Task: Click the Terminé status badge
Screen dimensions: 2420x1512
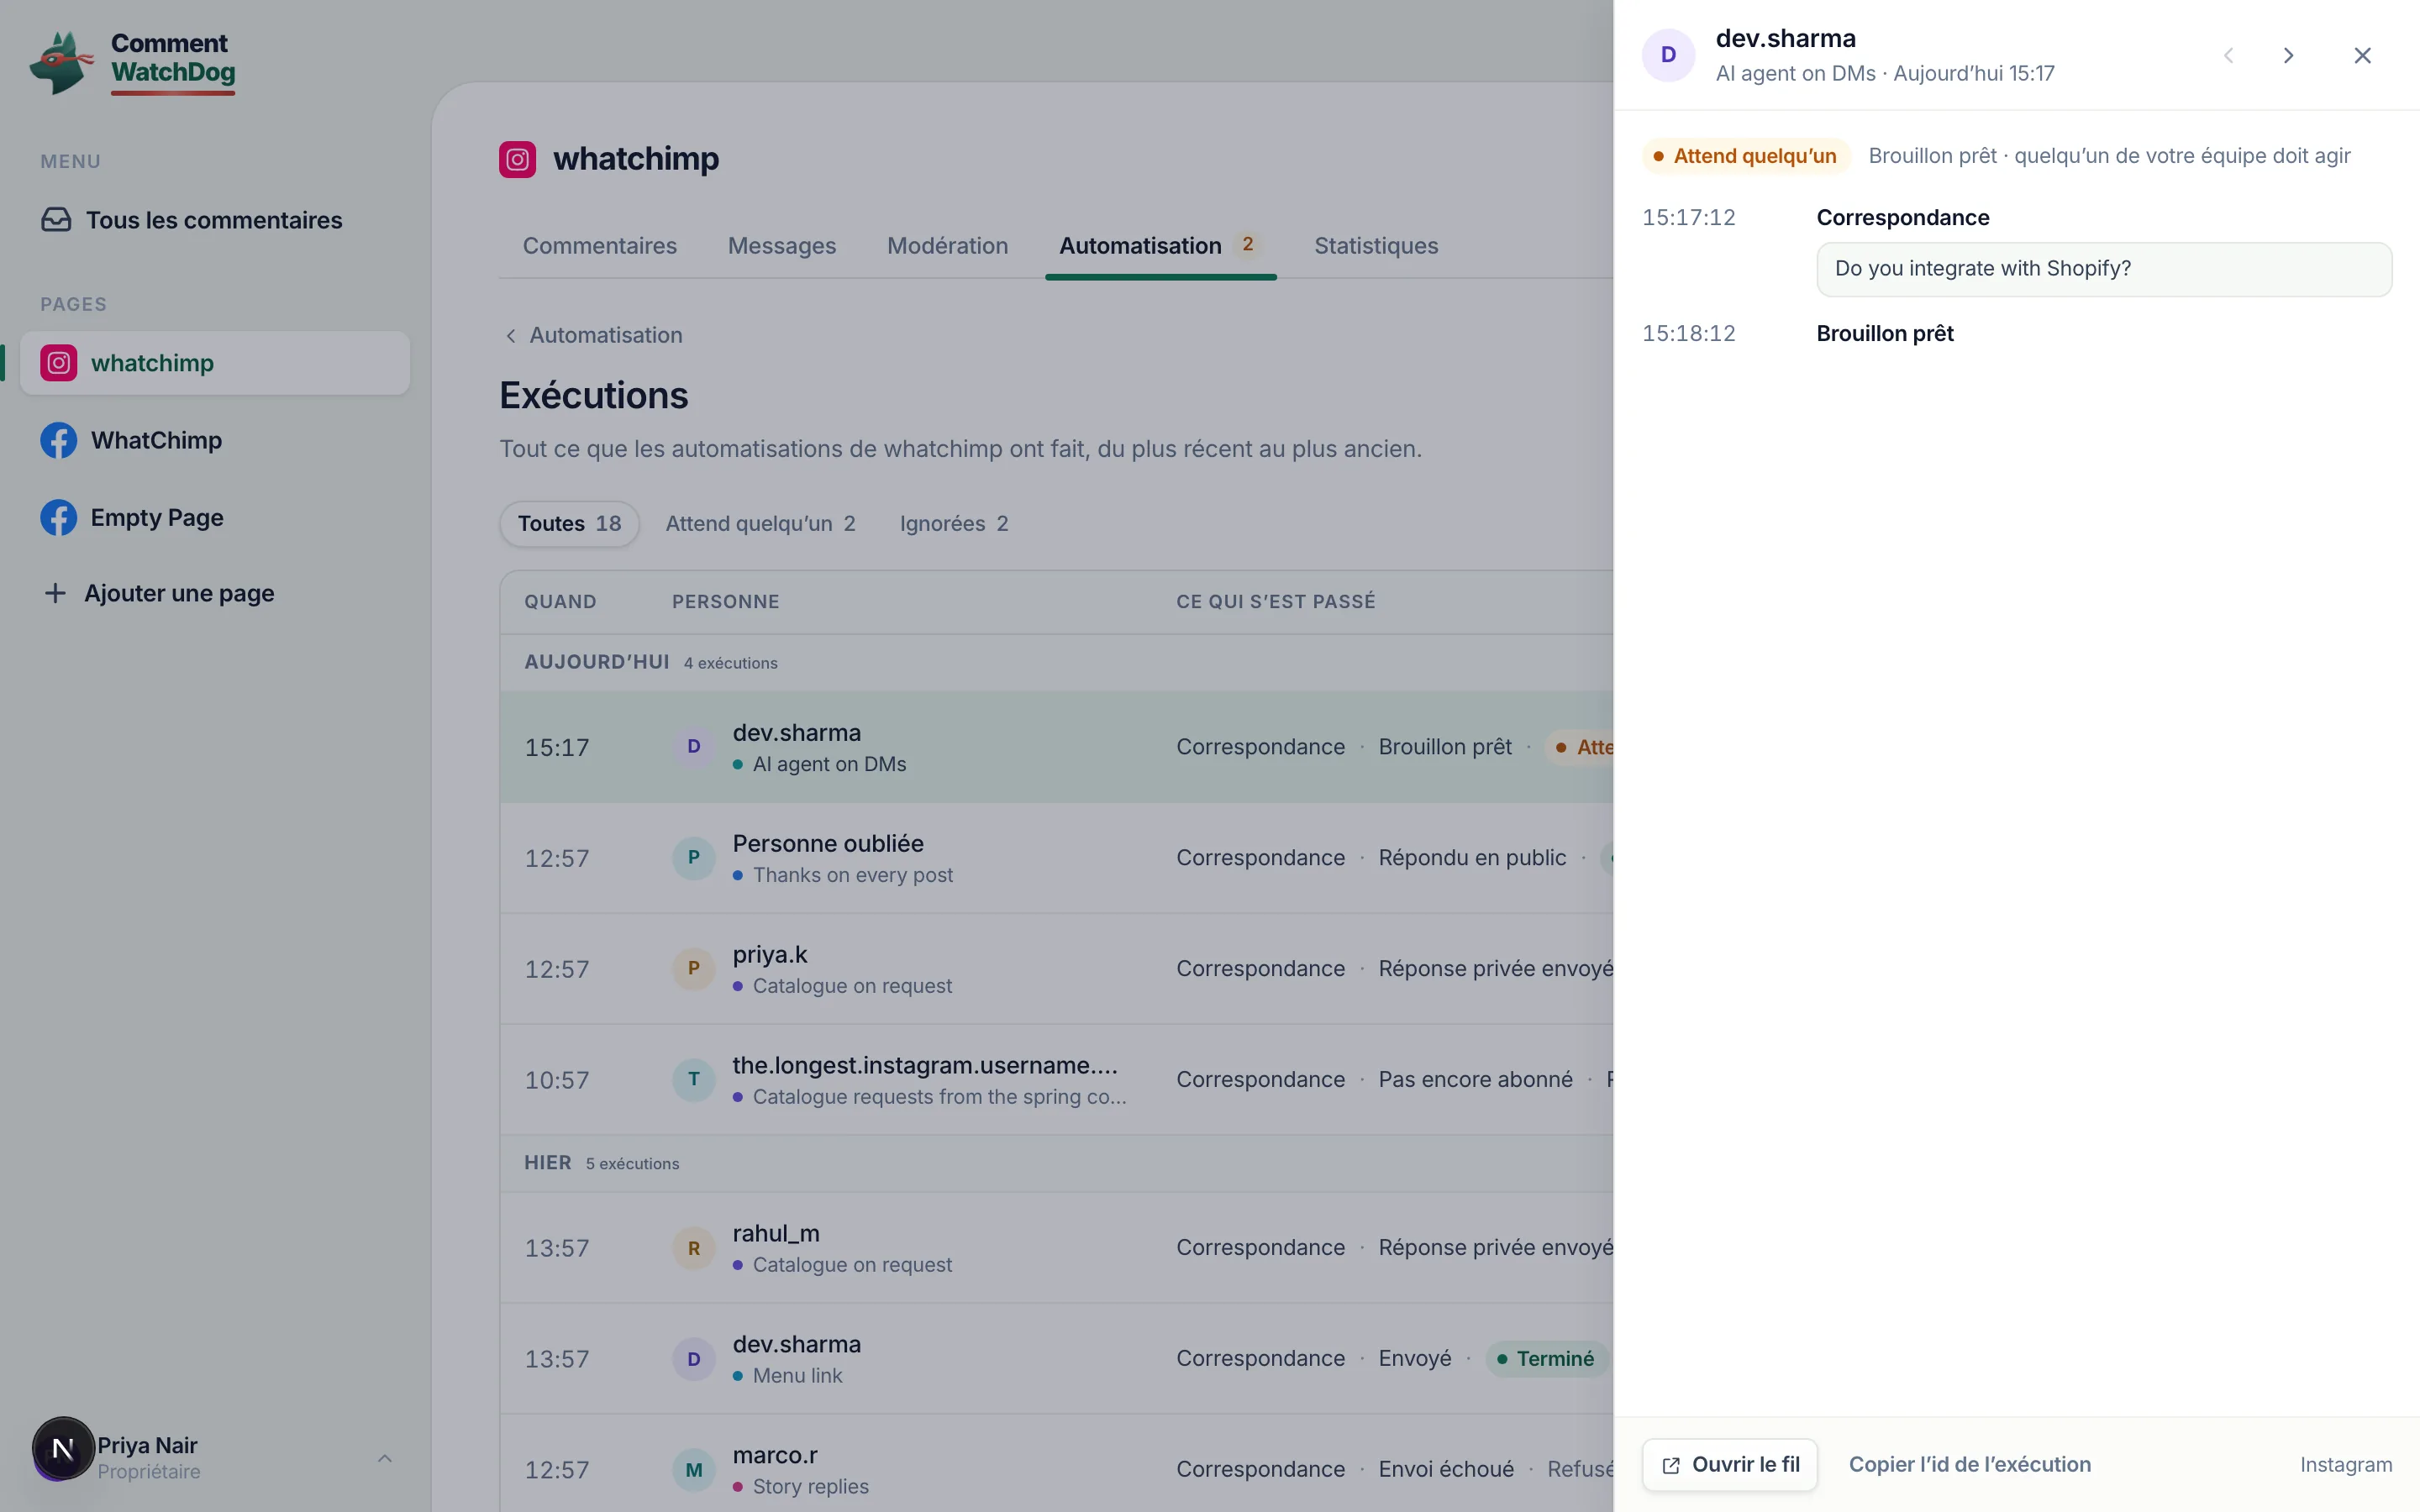Action: [1546, 1359]
